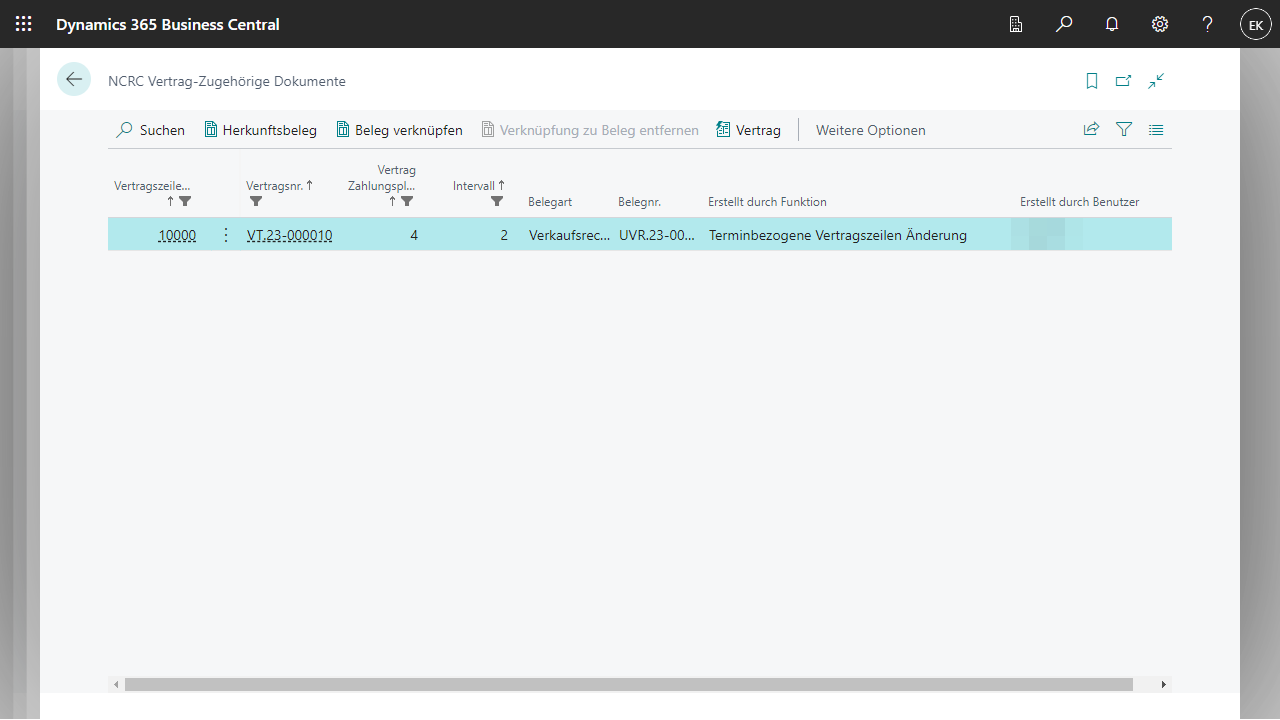
Task: Click the back arrow button
Action: (74, 80)
